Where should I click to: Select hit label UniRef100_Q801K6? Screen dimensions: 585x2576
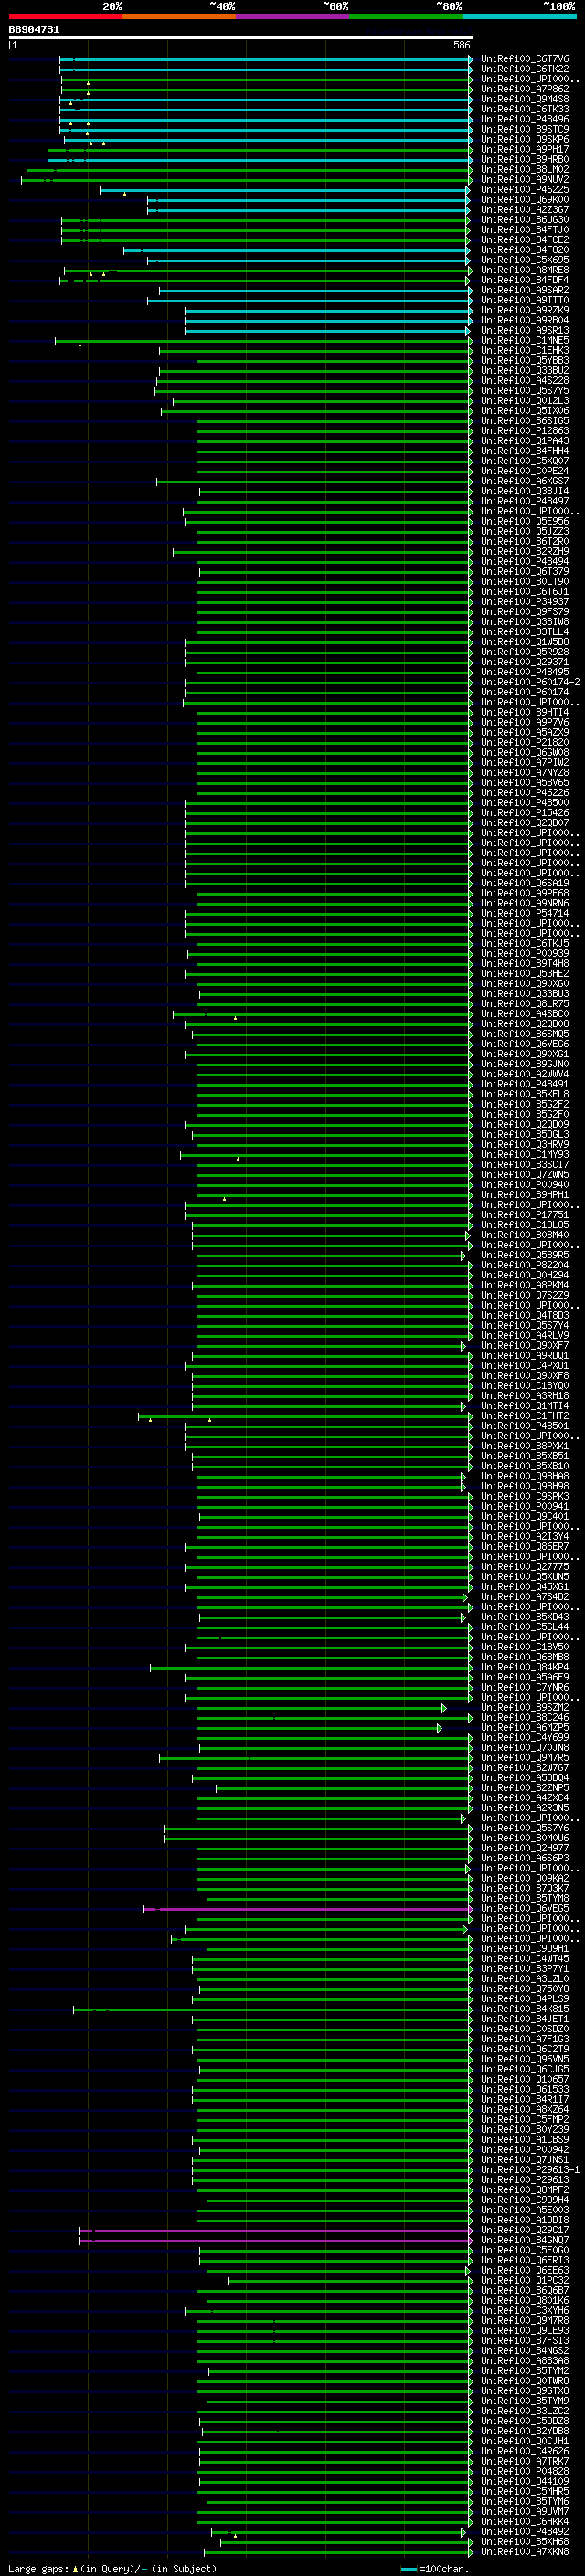point(524,2301)
